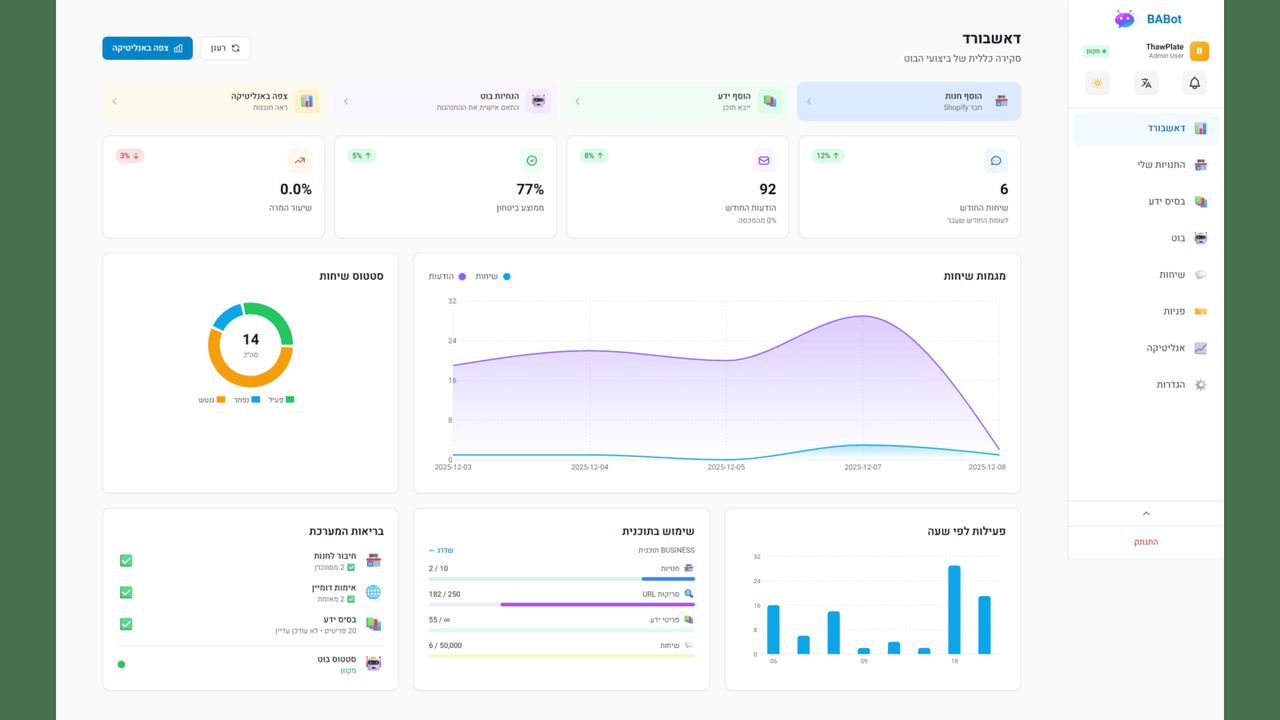Image resolution: width=1280 pixels, height=720 pixels.
Task: Click the chat bubble icon on שיחות החודש card
Action: (x=996, y=160)
